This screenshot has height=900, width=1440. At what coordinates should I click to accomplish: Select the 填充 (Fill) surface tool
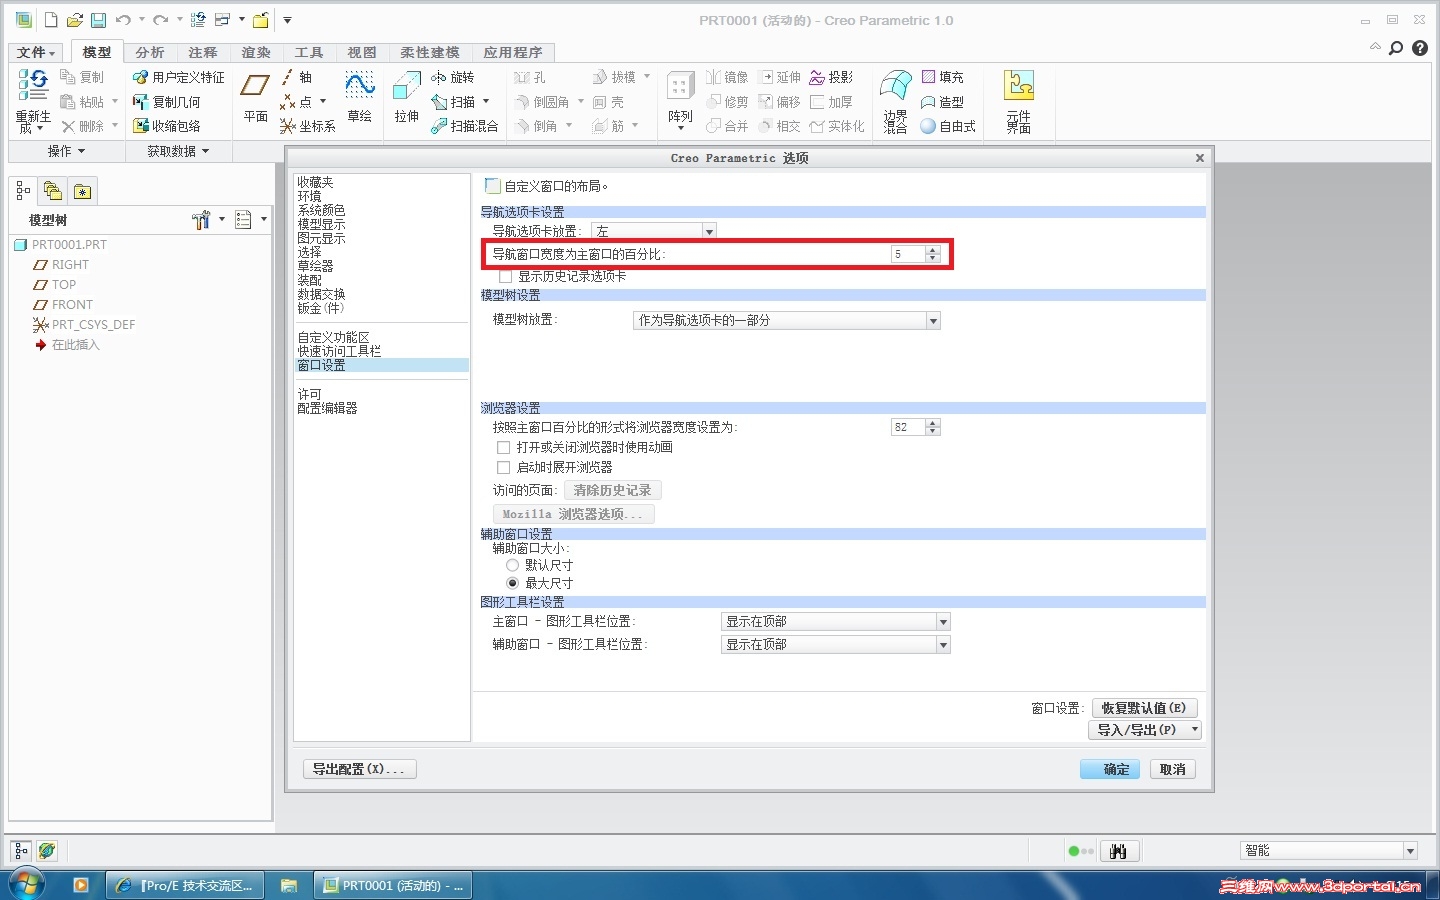point(942,77)
